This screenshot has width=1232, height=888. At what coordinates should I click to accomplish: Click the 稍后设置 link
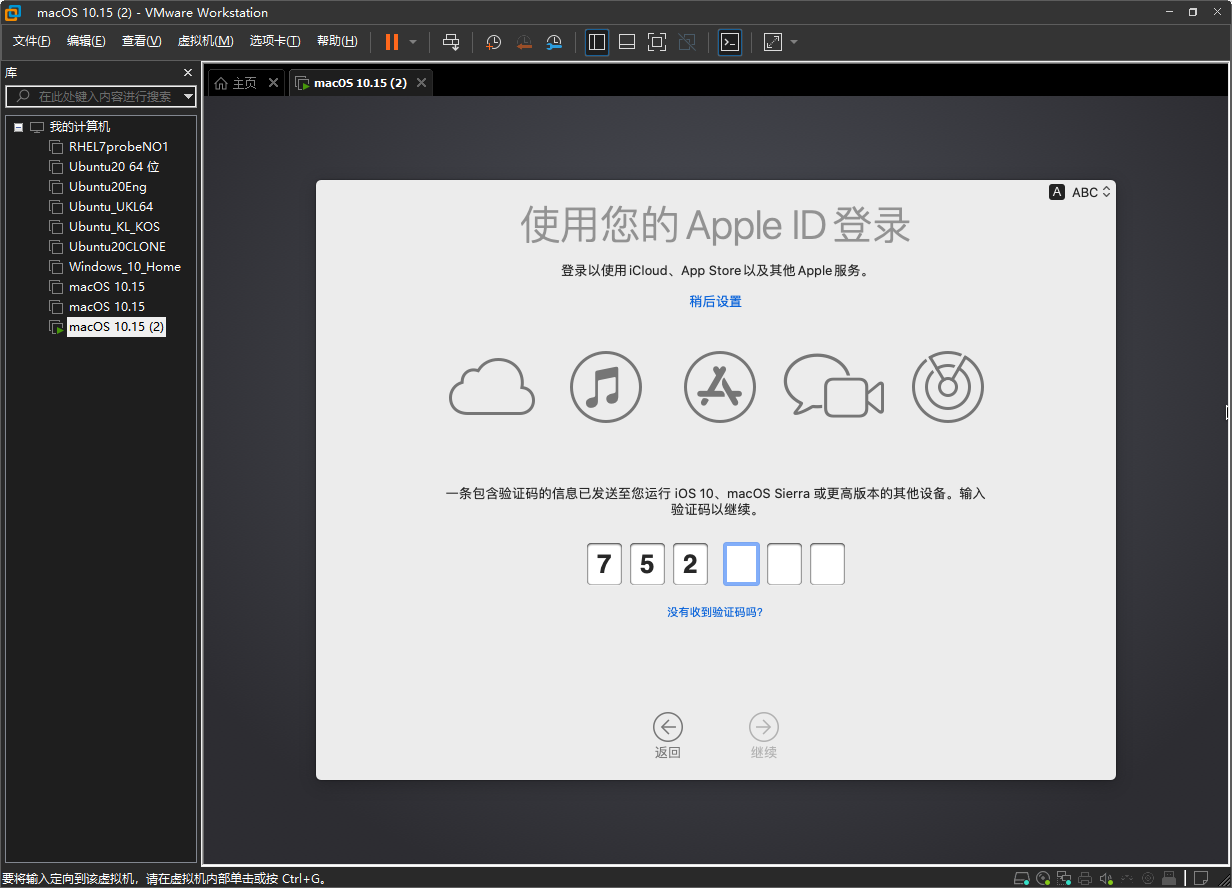click(715, 300)
